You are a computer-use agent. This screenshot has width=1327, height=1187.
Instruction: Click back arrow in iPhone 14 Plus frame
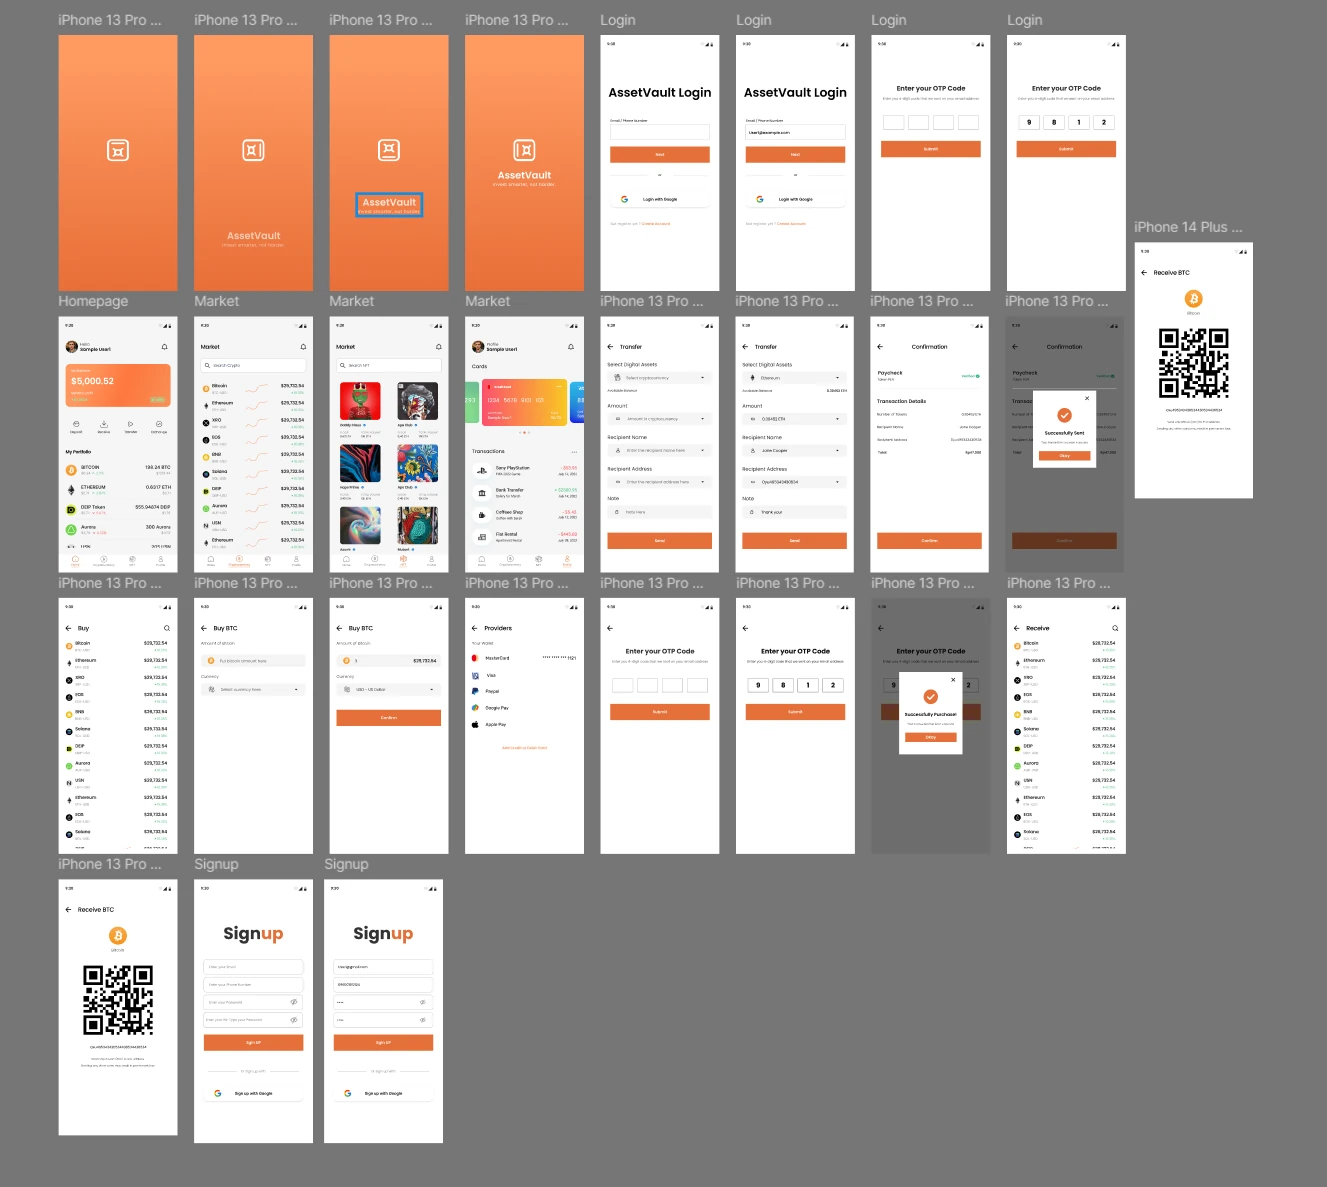click(1144, 272)
